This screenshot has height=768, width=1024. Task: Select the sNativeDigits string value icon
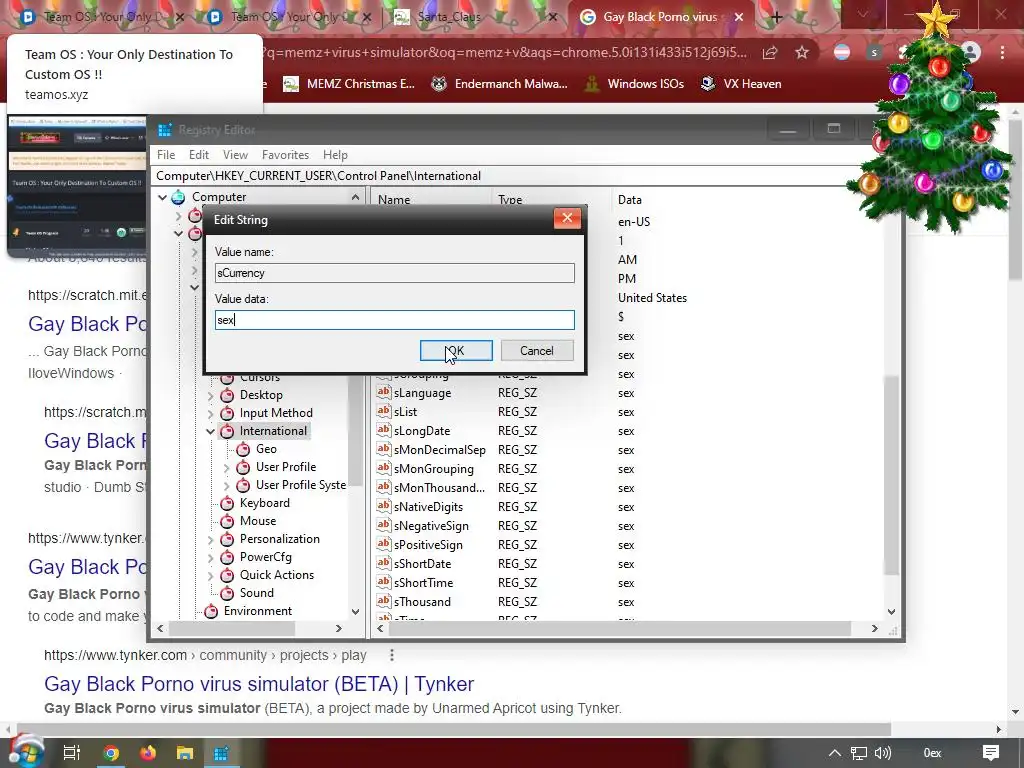(383, 506)
